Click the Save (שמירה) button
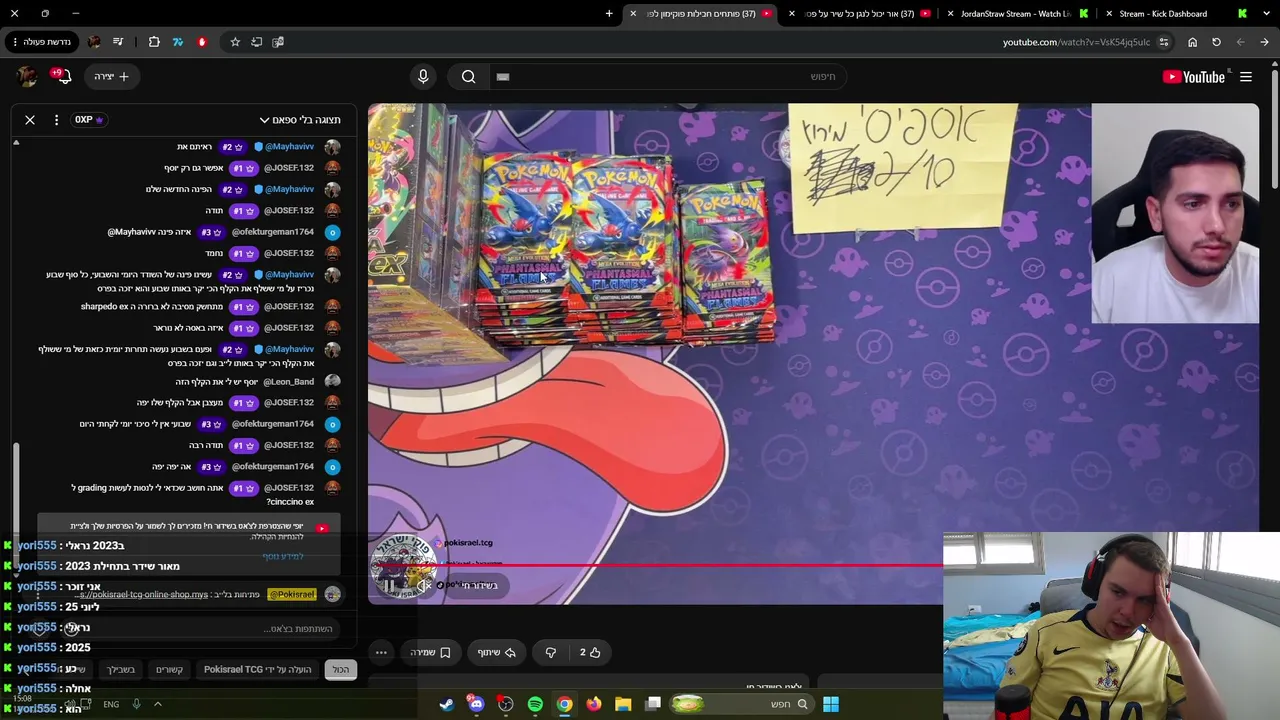The image size is (1280, 720). 431,653
